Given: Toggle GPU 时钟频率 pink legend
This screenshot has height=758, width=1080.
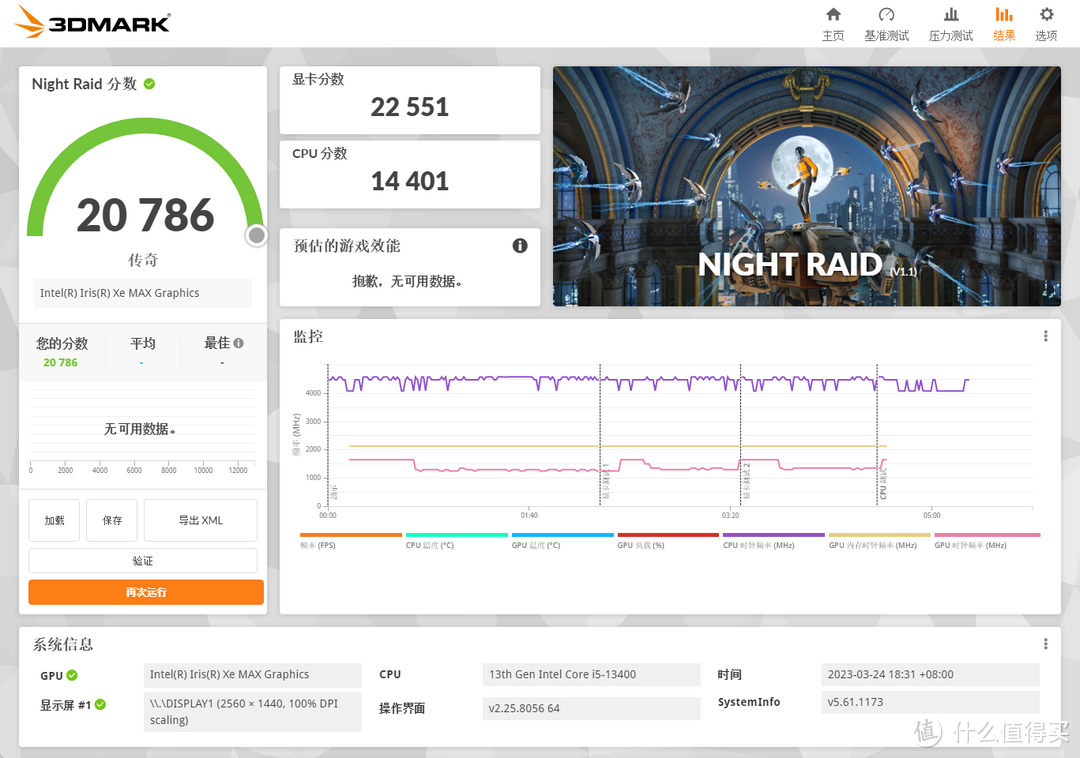Looking at the screenshot, I should point(987,540).
